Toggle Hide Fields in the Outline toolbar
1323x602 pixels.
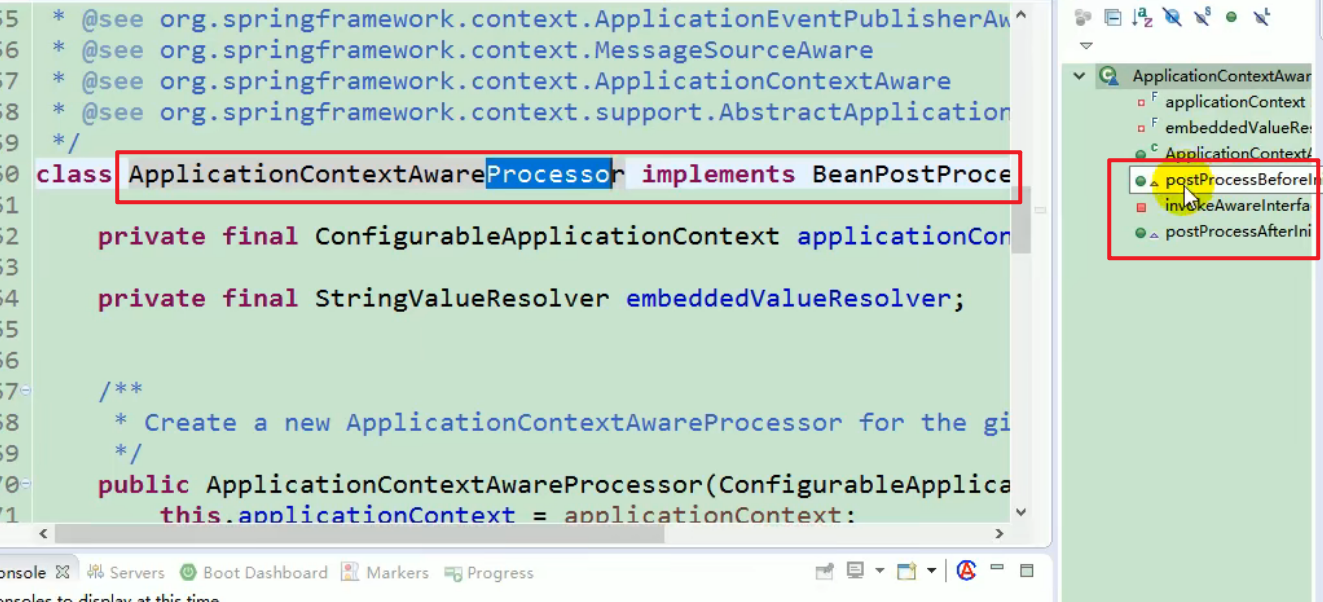tap(1172, 17)
